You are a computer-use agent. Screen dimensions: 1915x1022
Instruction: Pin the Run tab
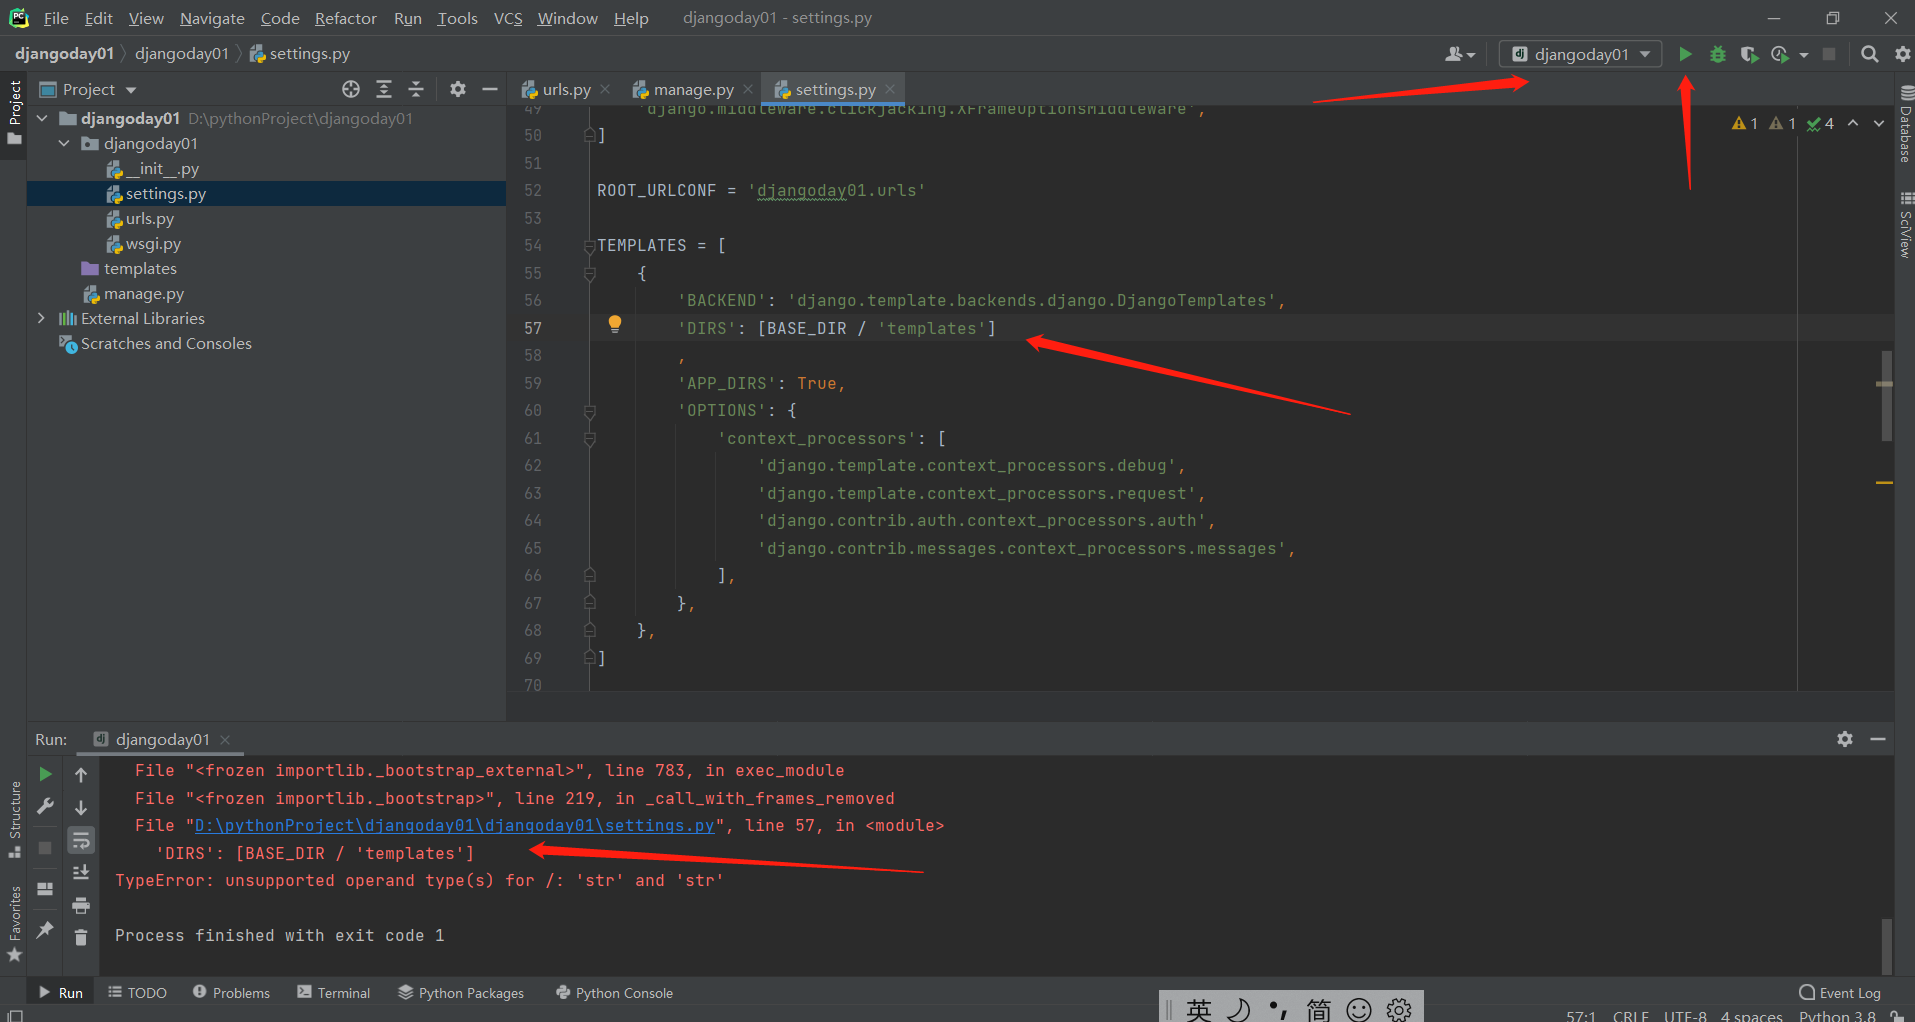[x=45, y=930]
